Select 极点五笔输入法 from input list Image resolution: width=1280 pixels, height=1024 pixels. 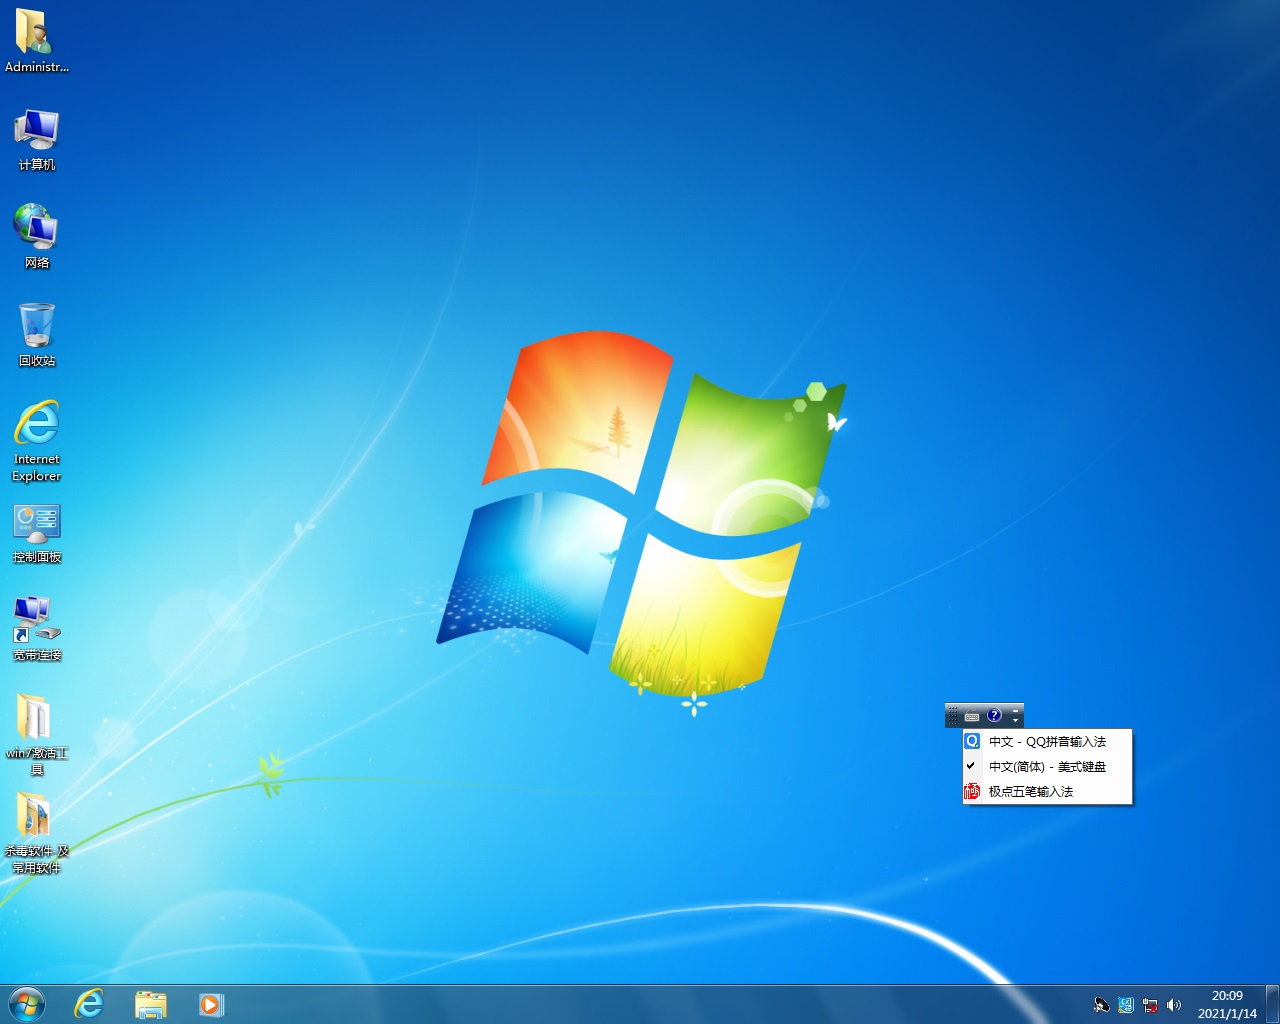(x=1030, y=792)
